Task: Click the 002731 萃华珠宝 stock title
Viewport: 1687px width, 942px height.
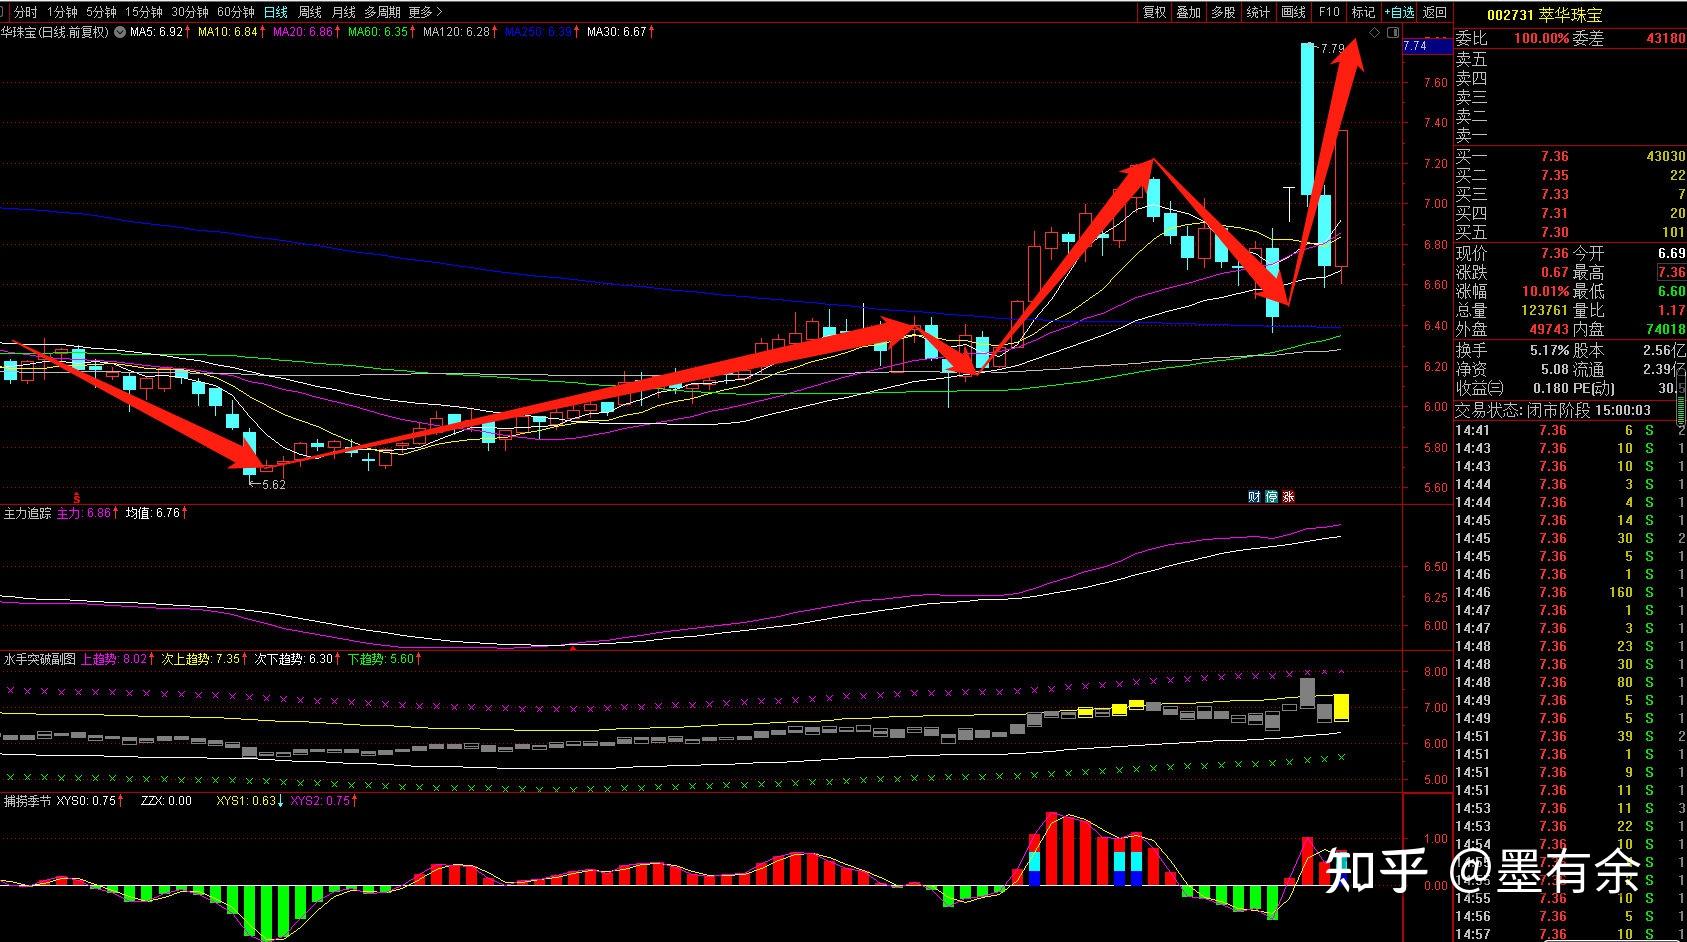Action: point(1544,15)
